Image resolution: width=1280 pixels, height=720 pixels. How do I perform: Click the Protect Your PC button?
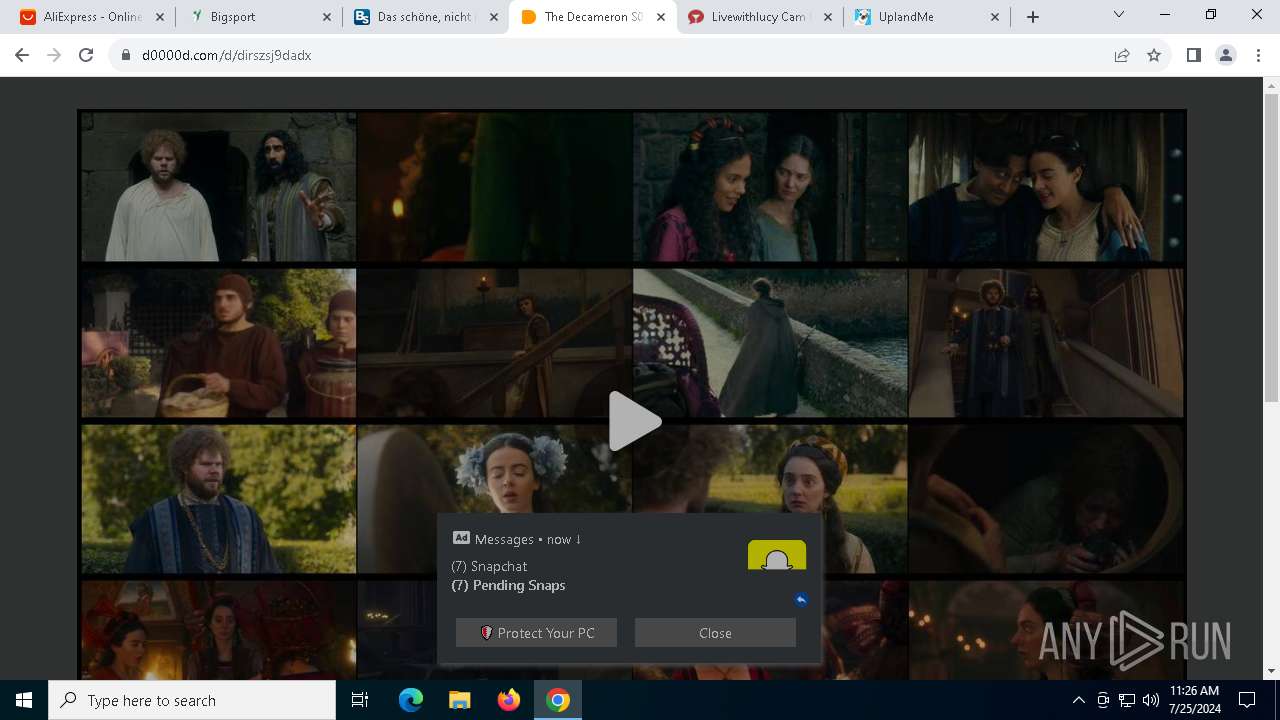tap(536, 633)
